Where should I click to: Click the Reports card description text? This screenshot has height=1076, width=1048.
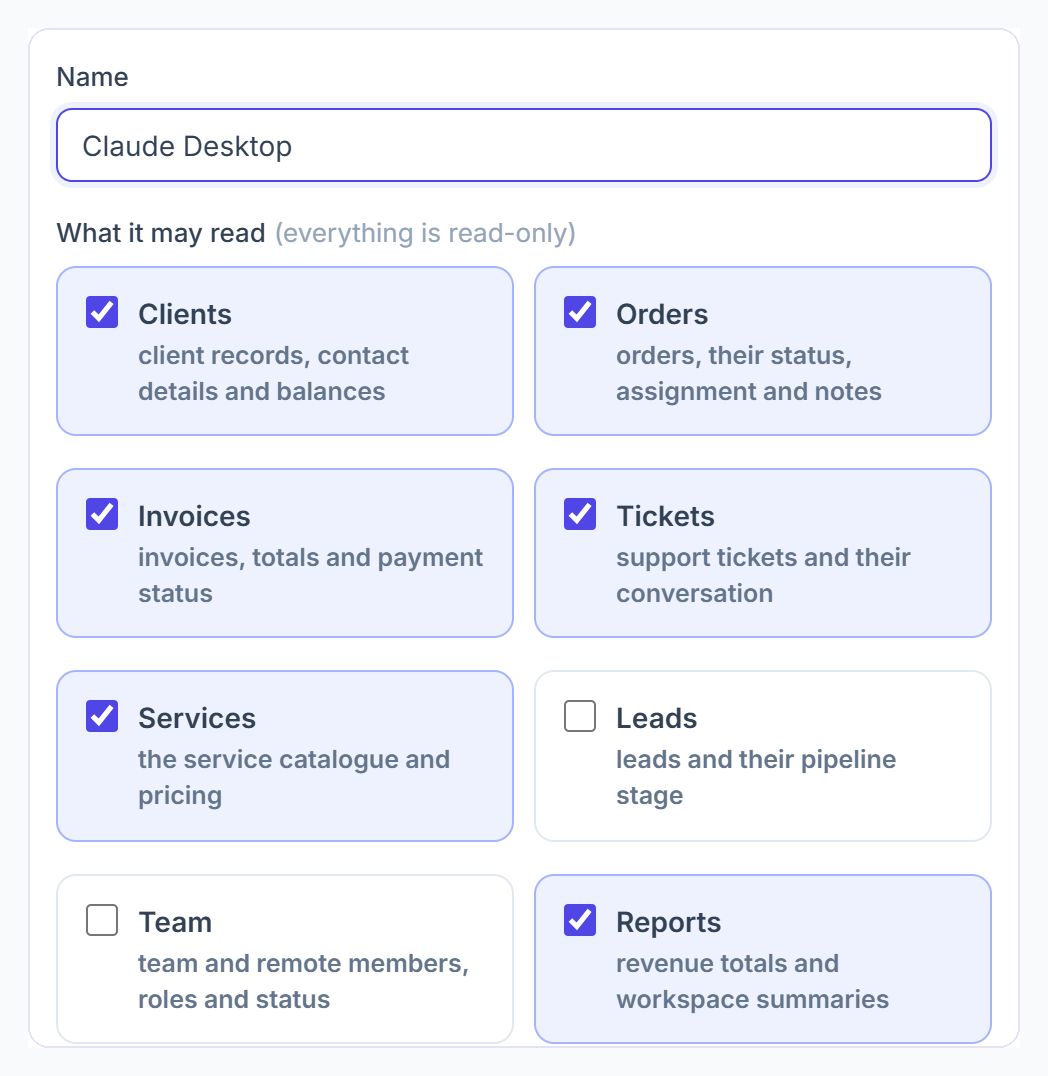[x=752, y=981]
